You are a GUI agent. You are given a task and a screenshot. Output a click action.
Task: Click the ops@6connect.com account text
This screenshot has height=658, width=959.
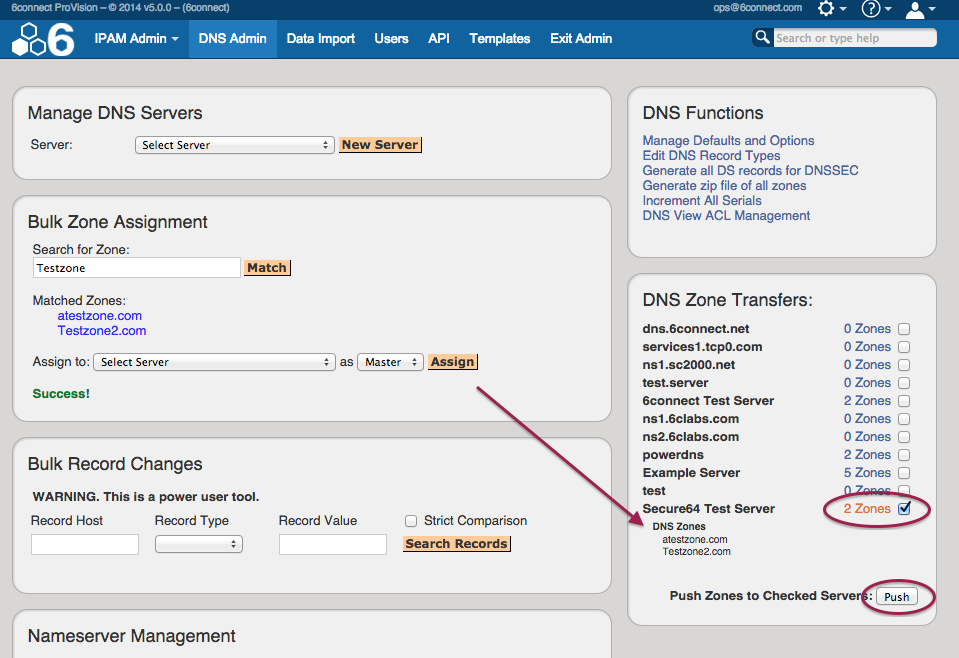coord(757,8)
